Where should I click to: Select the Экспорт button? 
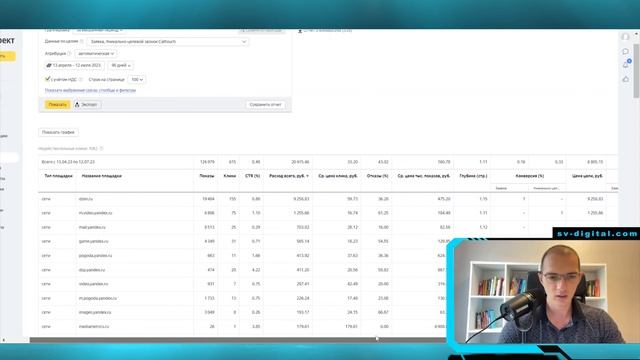click(x=87, y=105)
